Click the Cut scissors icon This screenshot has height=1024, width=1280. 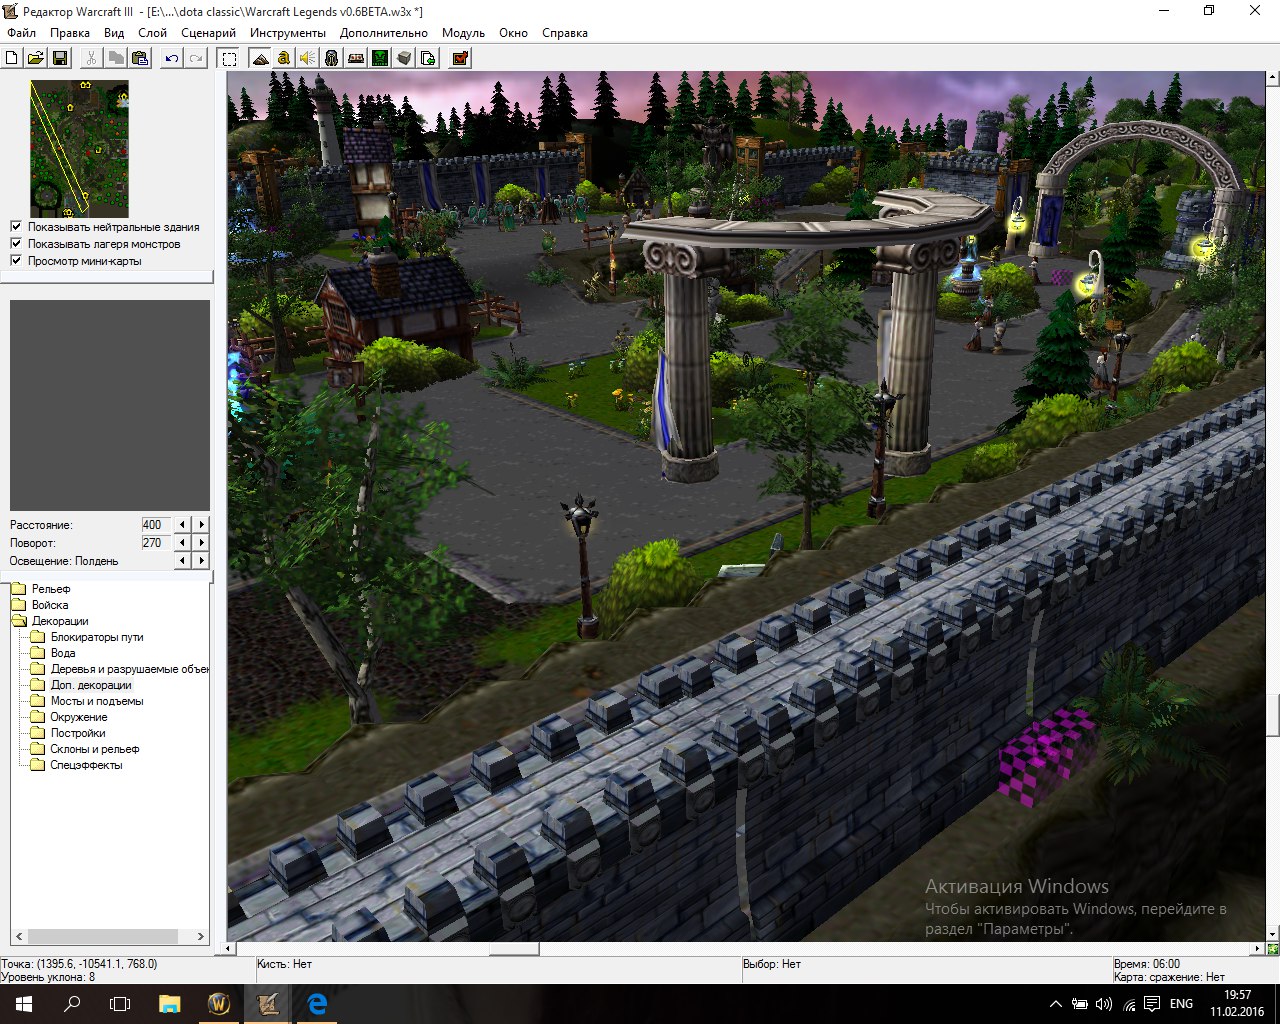[91, 58]
